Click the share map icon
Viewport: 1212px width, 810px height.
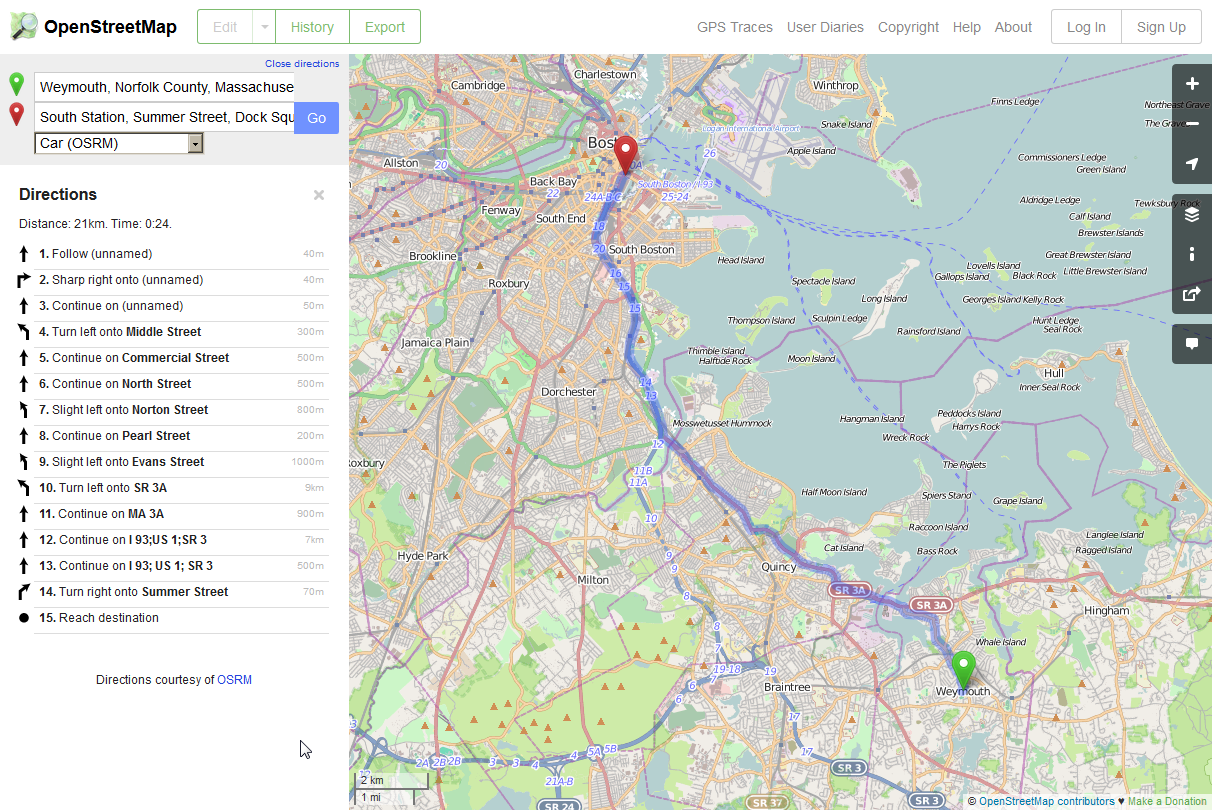click(1191, 294)
